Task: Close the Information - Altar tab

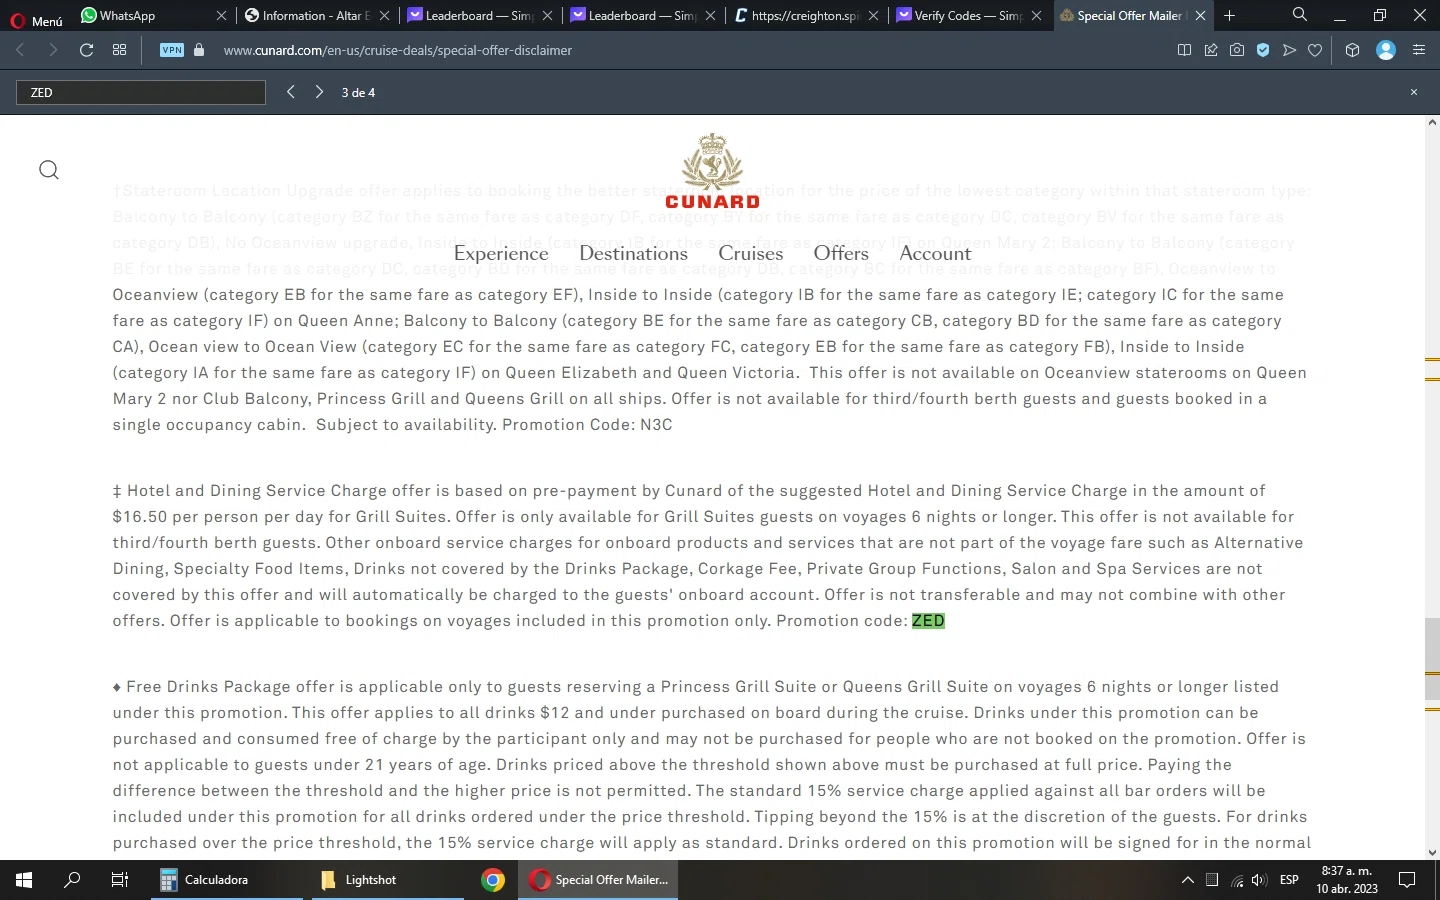Action: pyautogui.click(x=384, y=16)
